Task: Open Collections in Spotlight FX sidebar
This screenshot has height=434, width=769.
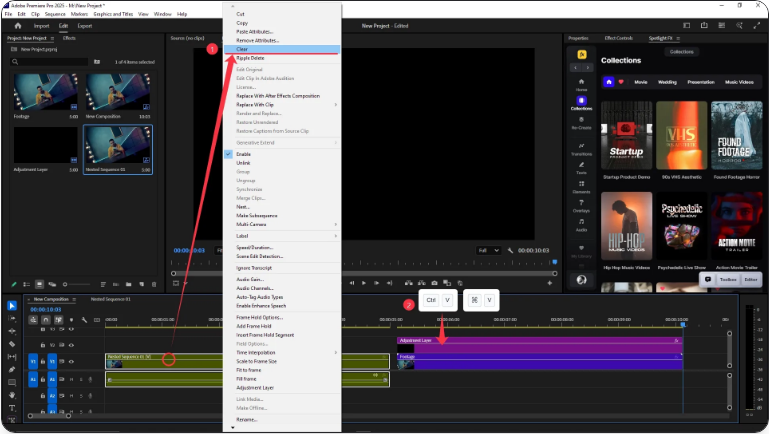Action: click(581, 102)
